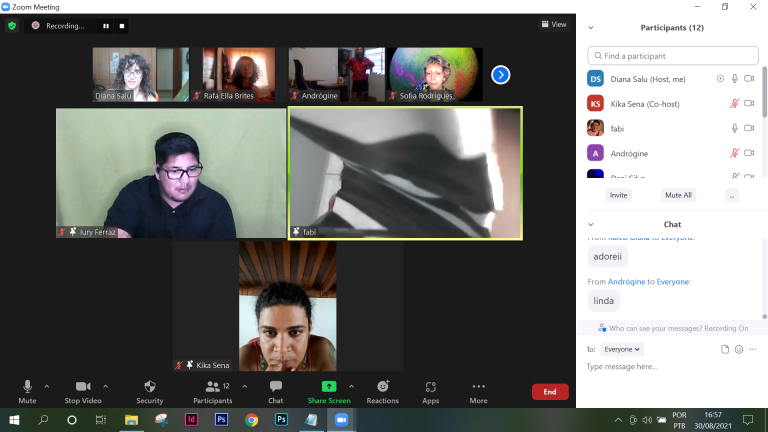Screen dimensions: 768x432
Task: Click the recording indicator beside Diana Salu
Action: click(720, 78)
